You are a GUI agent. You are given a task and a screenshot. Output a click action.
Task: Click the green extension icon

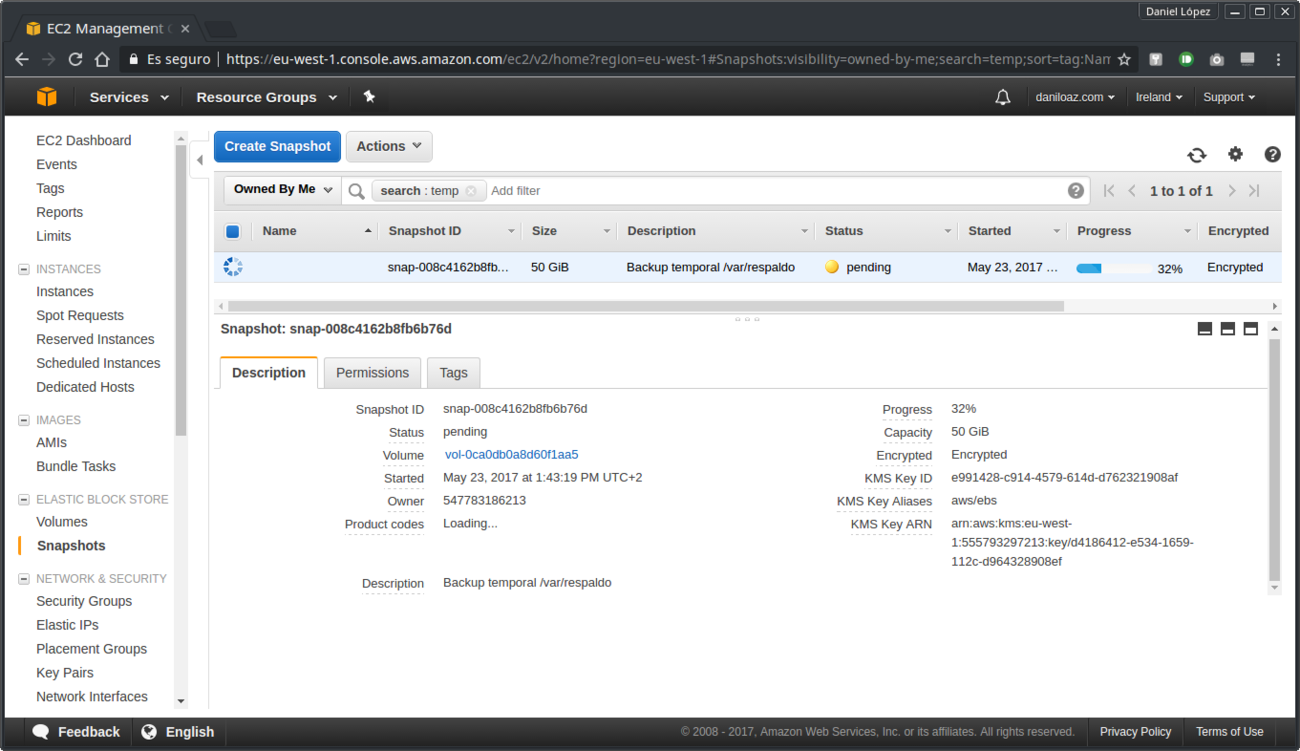1186,60
